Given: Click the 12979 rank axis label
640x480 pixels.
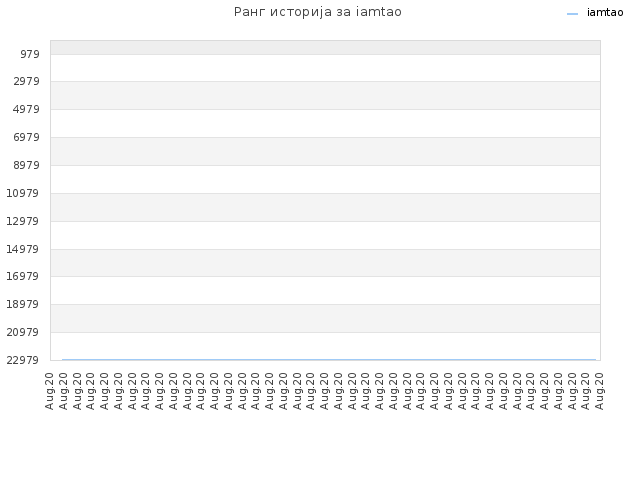Looking at the screenshot, I should tap(22, 221).
